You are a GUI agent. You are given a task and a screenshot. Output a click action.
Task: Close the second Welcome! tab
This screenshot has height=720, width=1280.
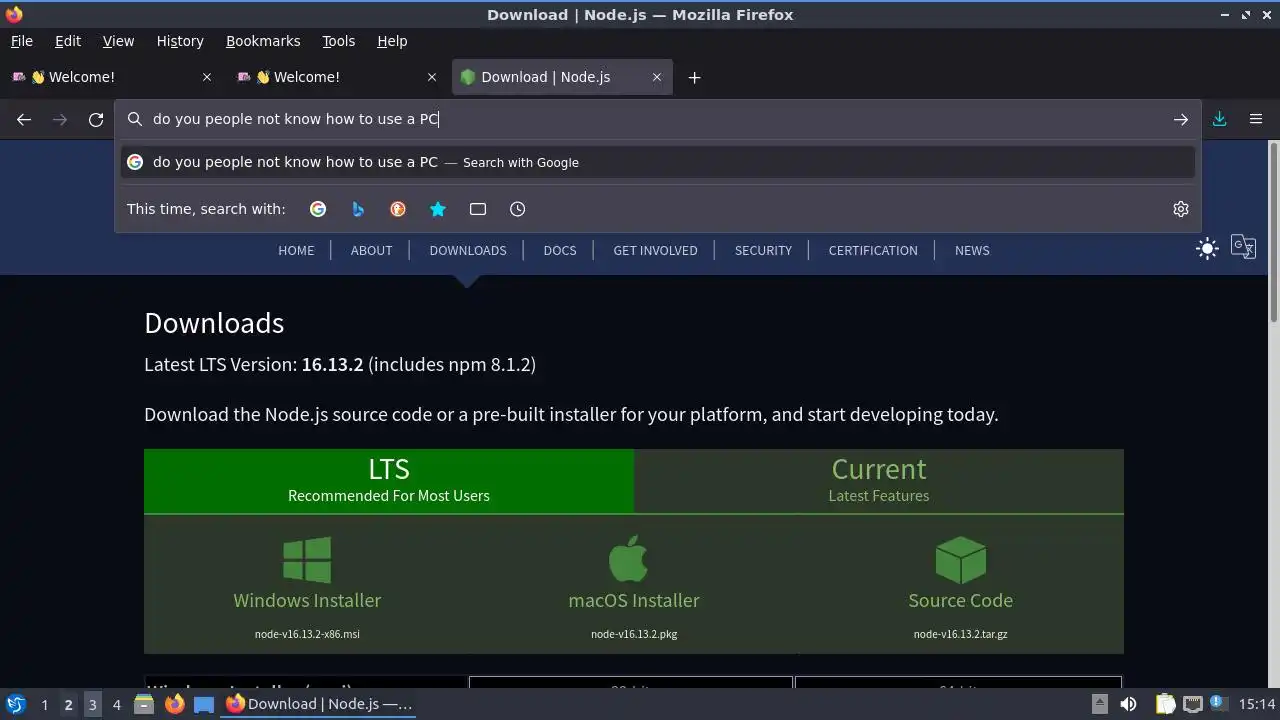point(432,77)
